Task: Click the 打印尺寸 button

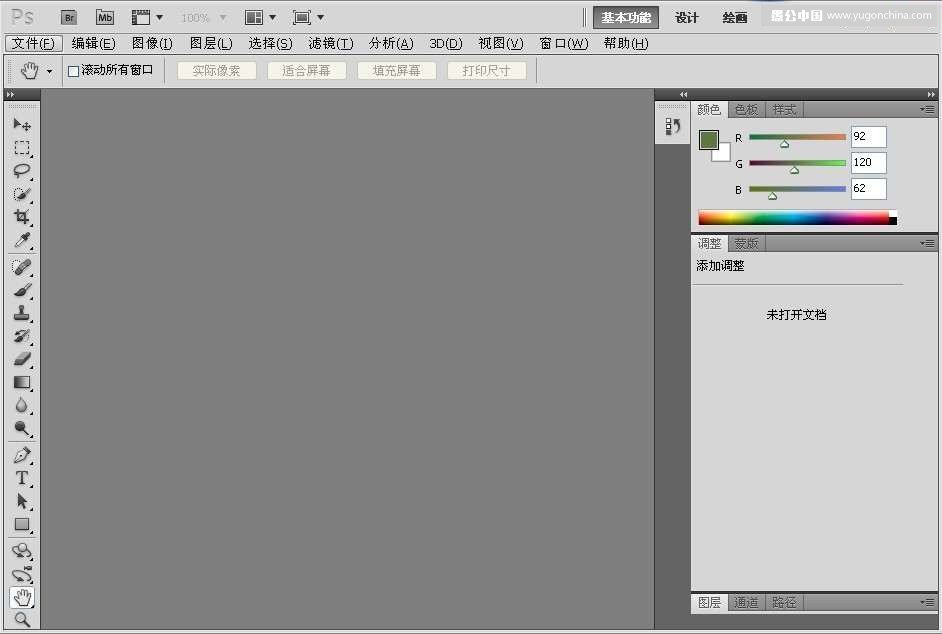Action: [487, 71]
